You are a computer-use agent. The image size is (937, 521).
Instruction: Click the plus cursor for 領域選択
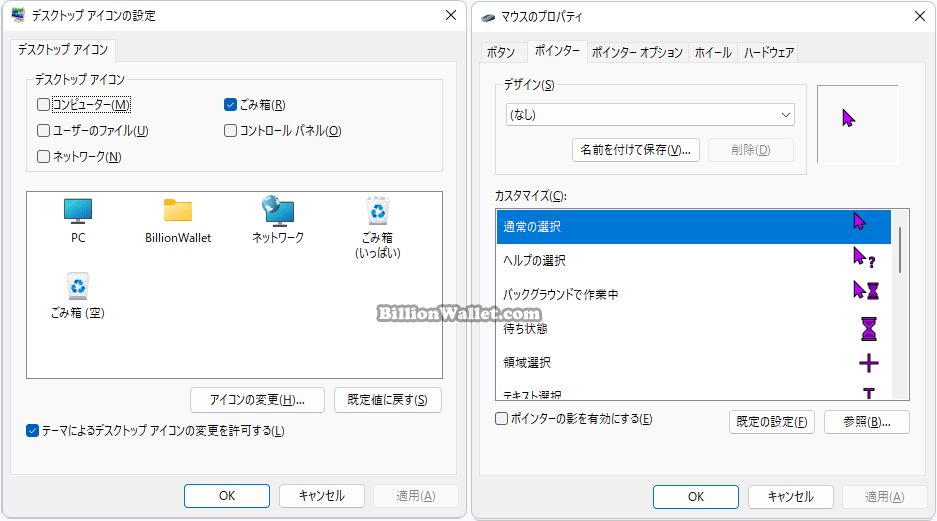click(x=869, y=363)
